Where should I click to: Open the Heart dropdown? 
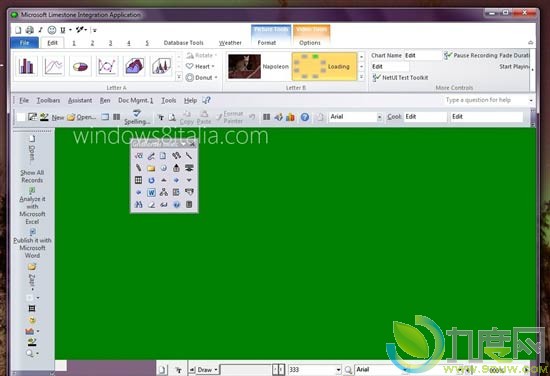[x=200, y=66]
